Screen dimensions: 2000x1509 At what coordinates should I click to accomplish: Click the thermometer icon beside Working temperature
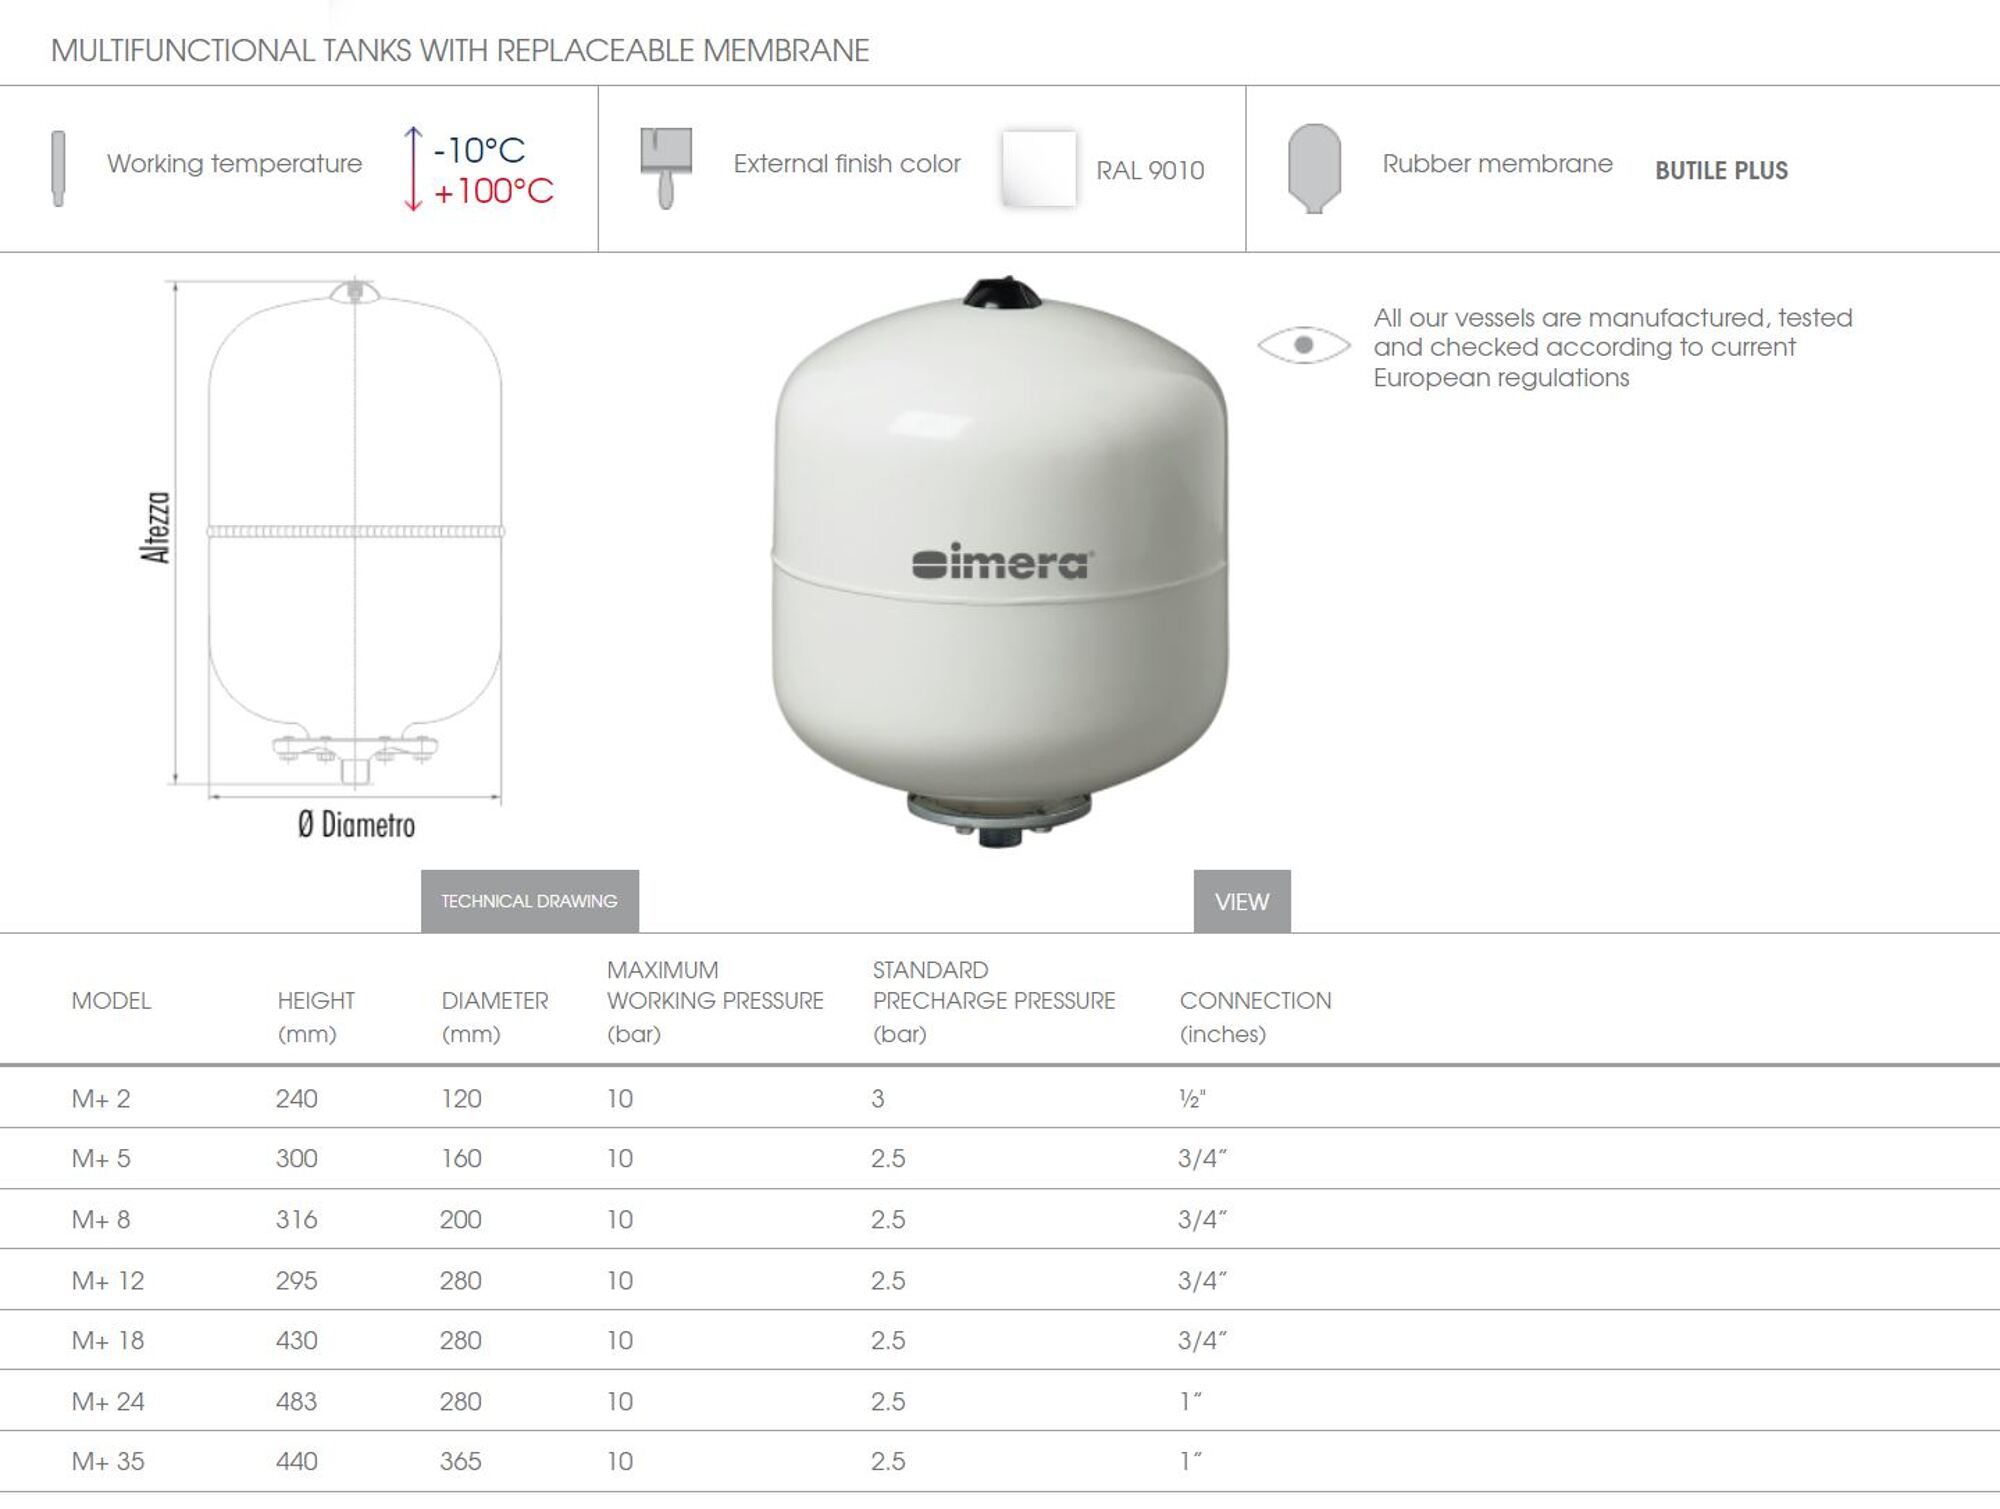pyautogui.click(x=58, y=168)
